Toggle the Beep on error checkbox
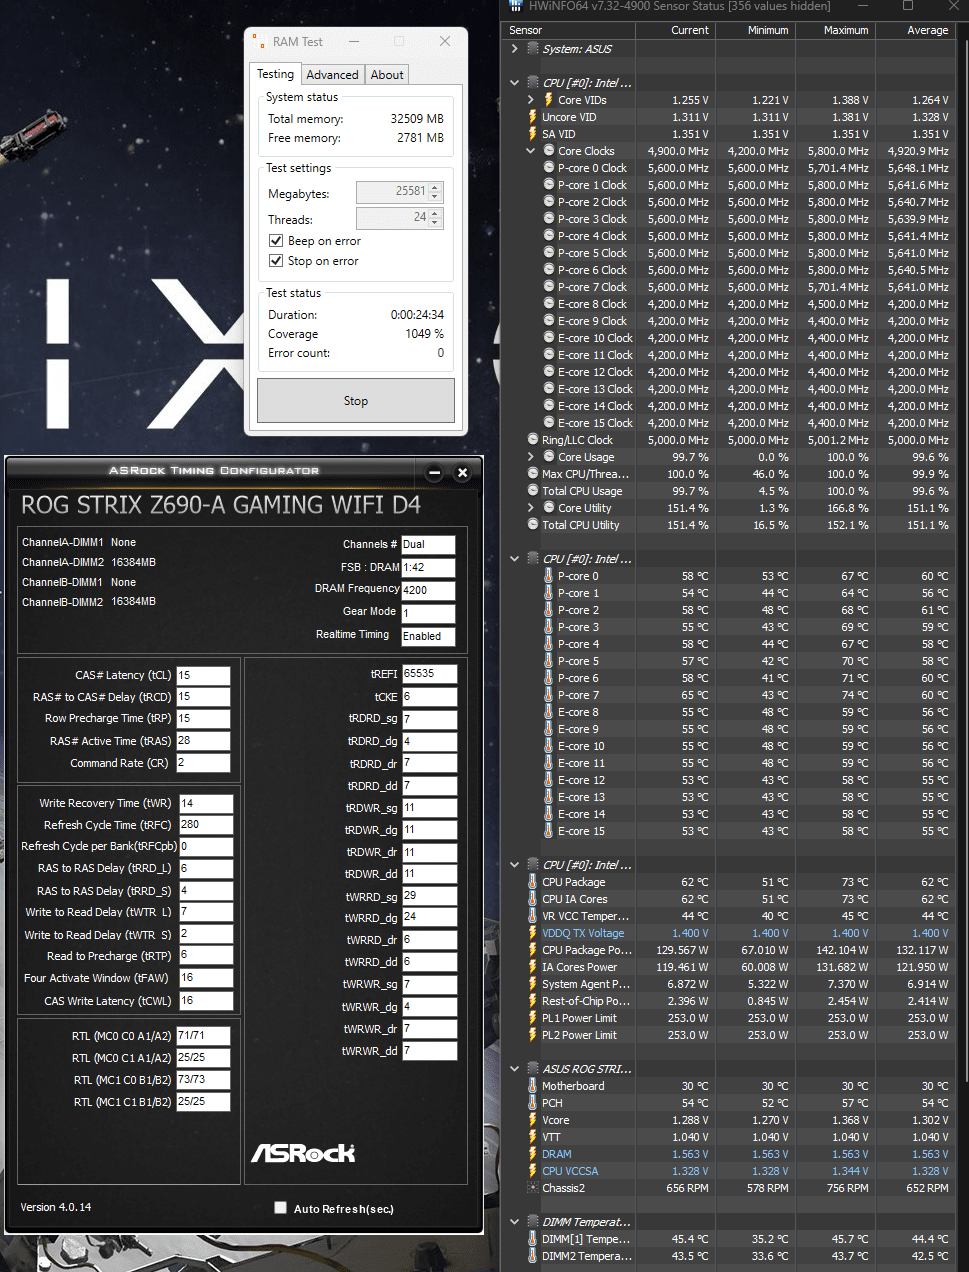The image size is (969, 1272). click(x=276, y=241)
